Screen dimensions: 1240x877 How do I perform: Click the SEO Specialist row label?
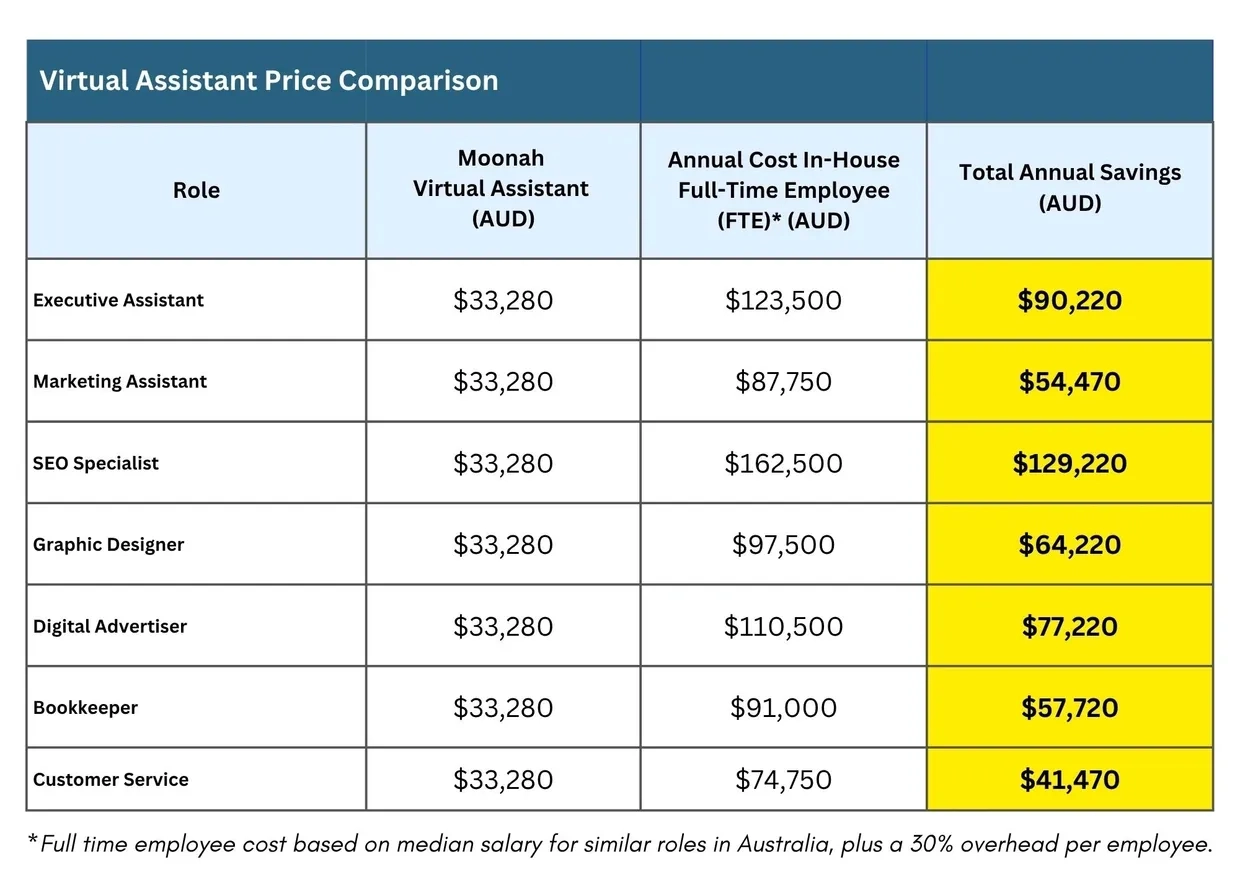(96, 463)
